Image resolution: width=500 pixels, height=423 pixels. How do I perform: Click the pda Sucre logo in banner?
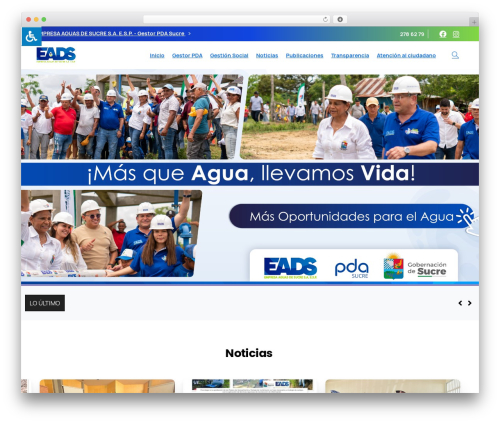(352, 268)
